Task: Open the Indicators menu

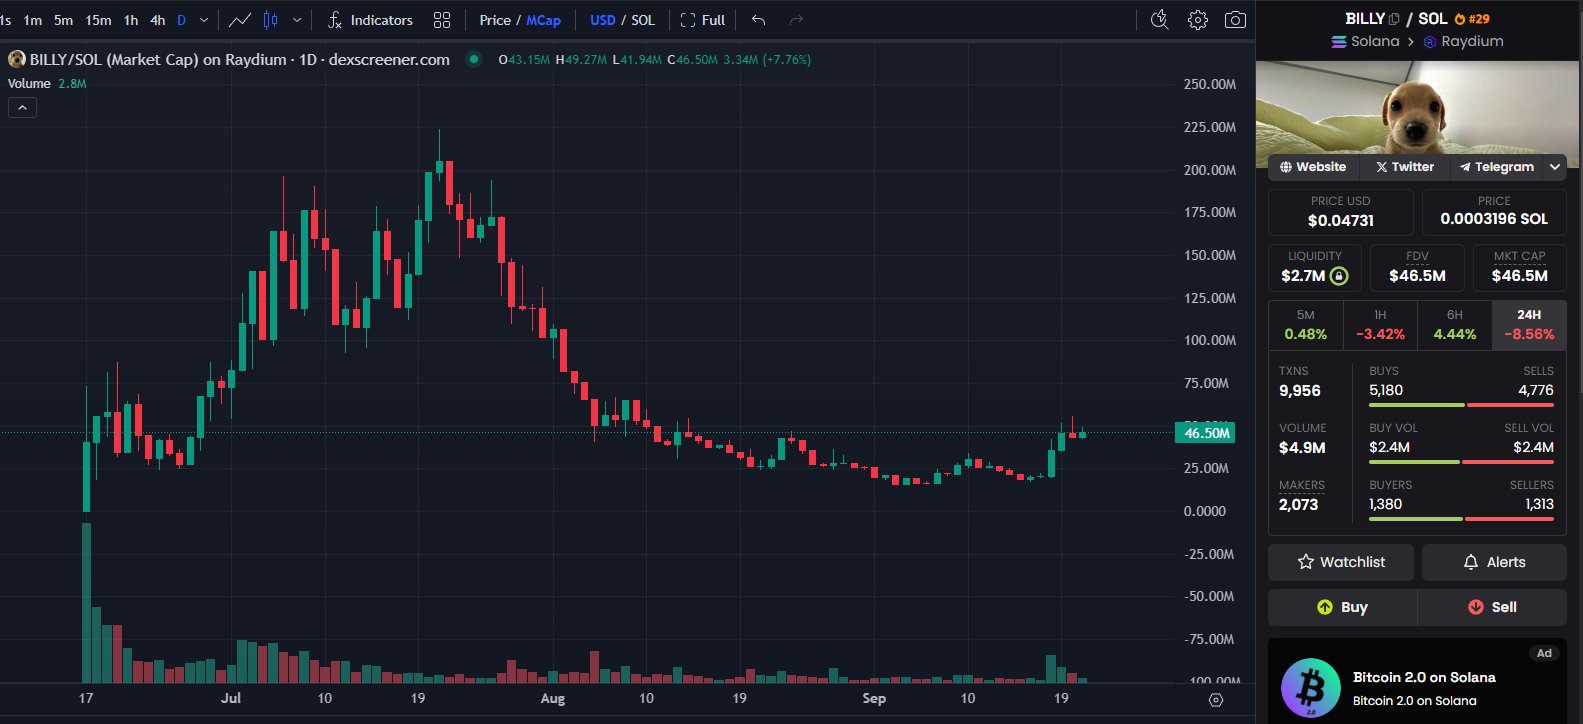Action: (x=370, y=20)
